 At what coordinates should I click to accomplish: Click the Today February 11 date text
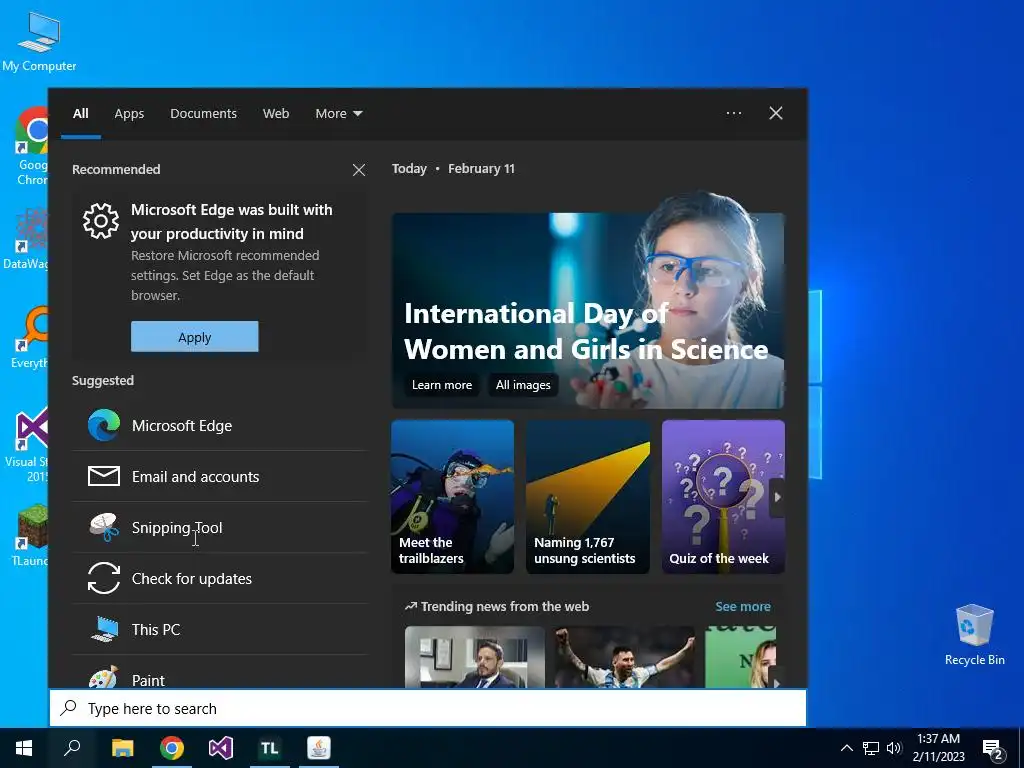click(x=453, y=168)
